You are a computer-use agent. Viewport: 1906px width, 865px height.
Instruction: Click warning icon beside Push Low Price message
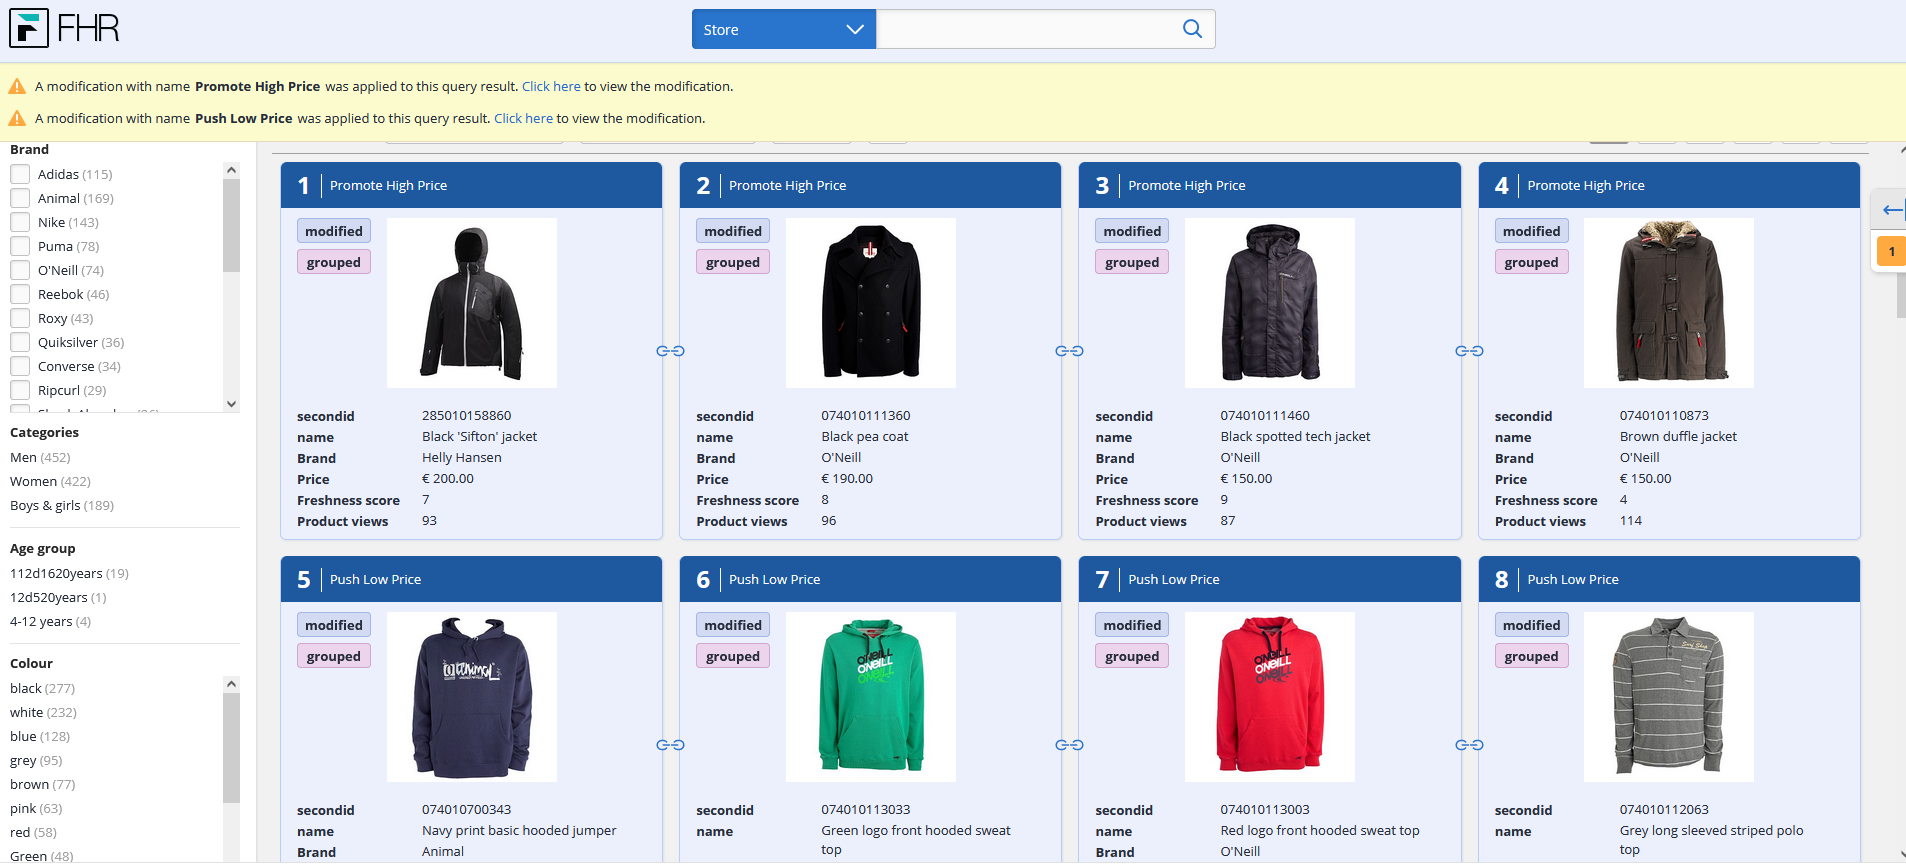coord(17,118)
